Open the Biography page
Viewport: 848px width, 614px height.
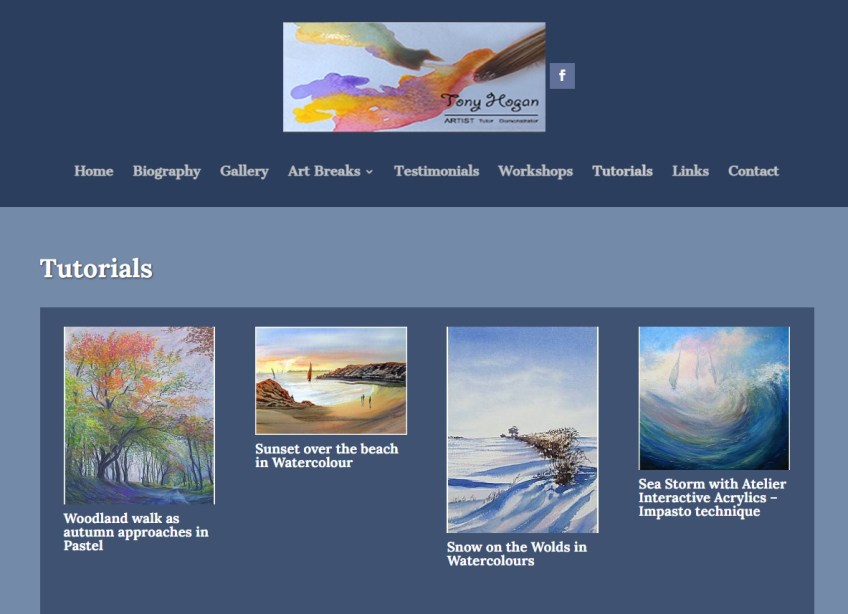pos(167,171)
